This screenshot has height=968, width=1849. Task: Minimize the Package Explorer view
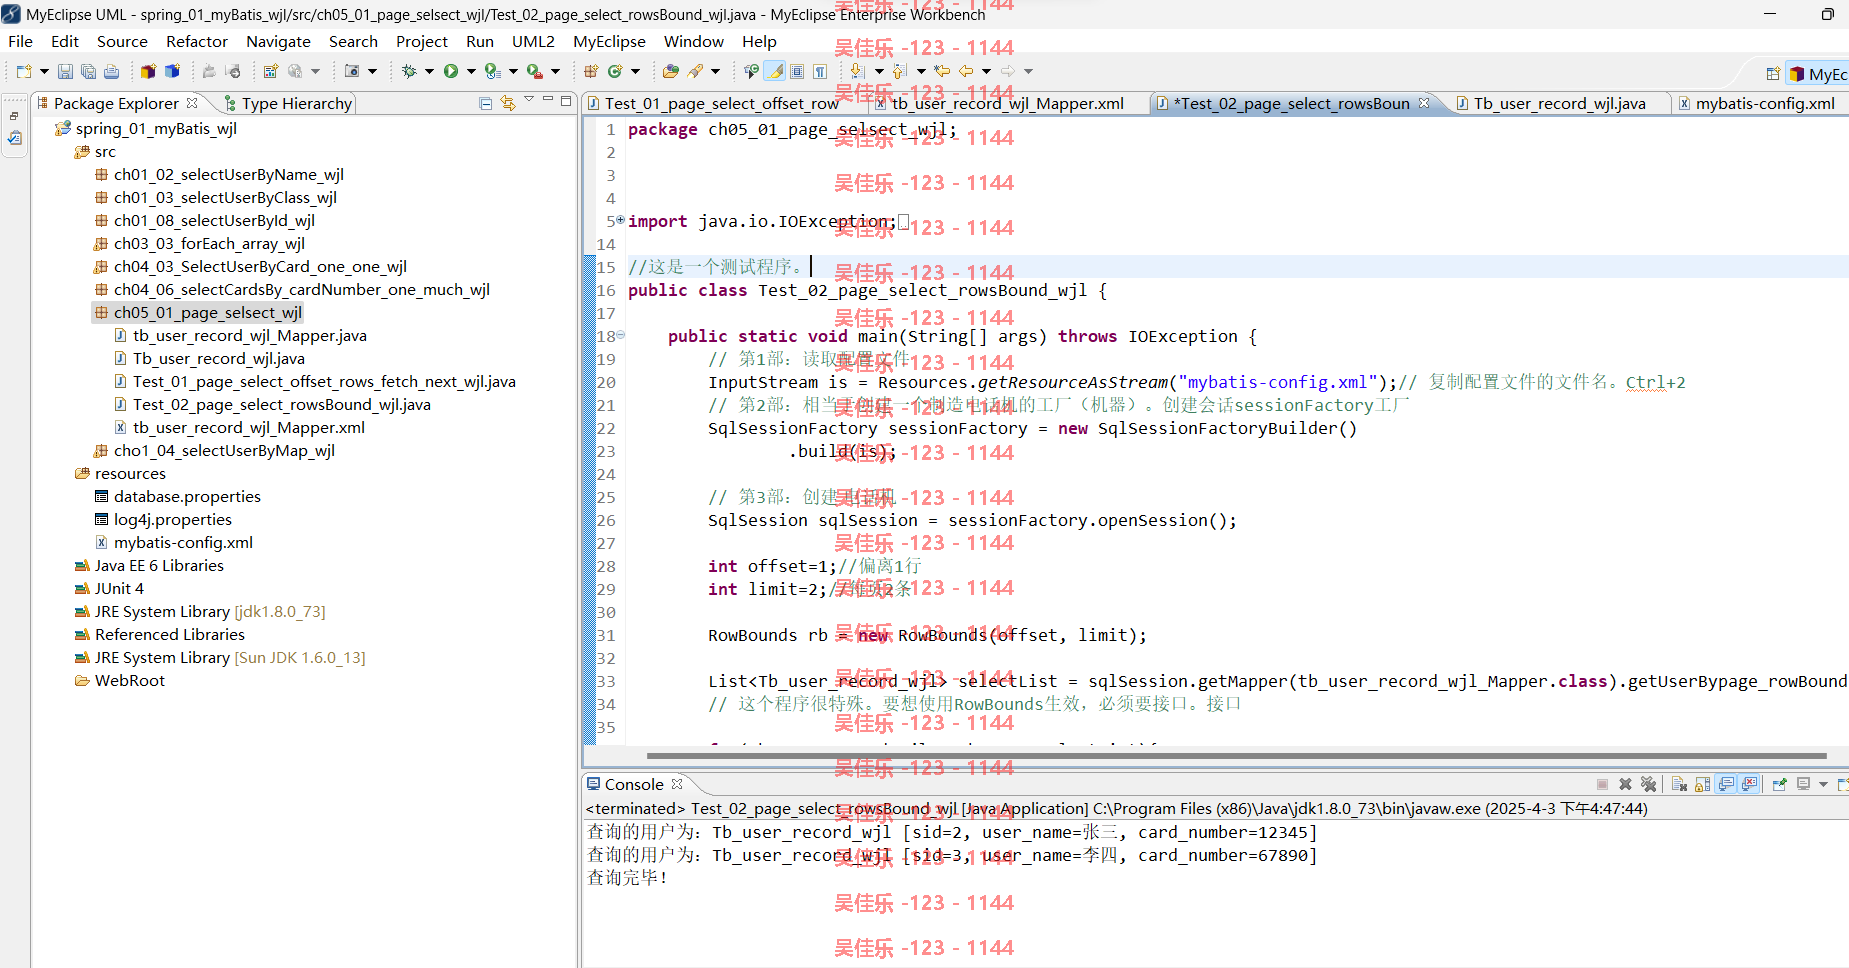pyautogui.click(x=548, y=99)
